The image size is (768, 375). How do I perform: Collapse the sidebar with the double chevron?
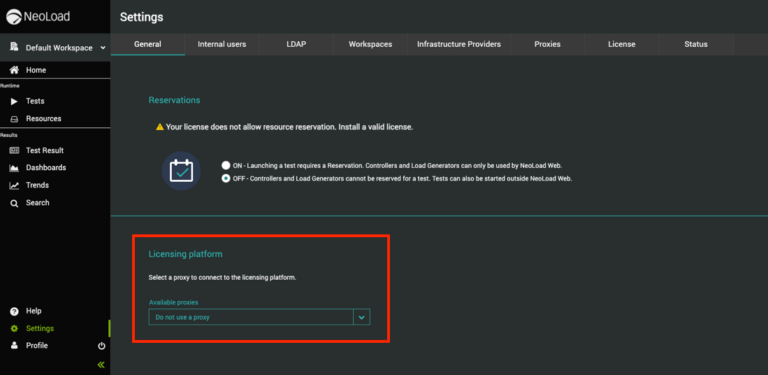(x=101, y=365)
